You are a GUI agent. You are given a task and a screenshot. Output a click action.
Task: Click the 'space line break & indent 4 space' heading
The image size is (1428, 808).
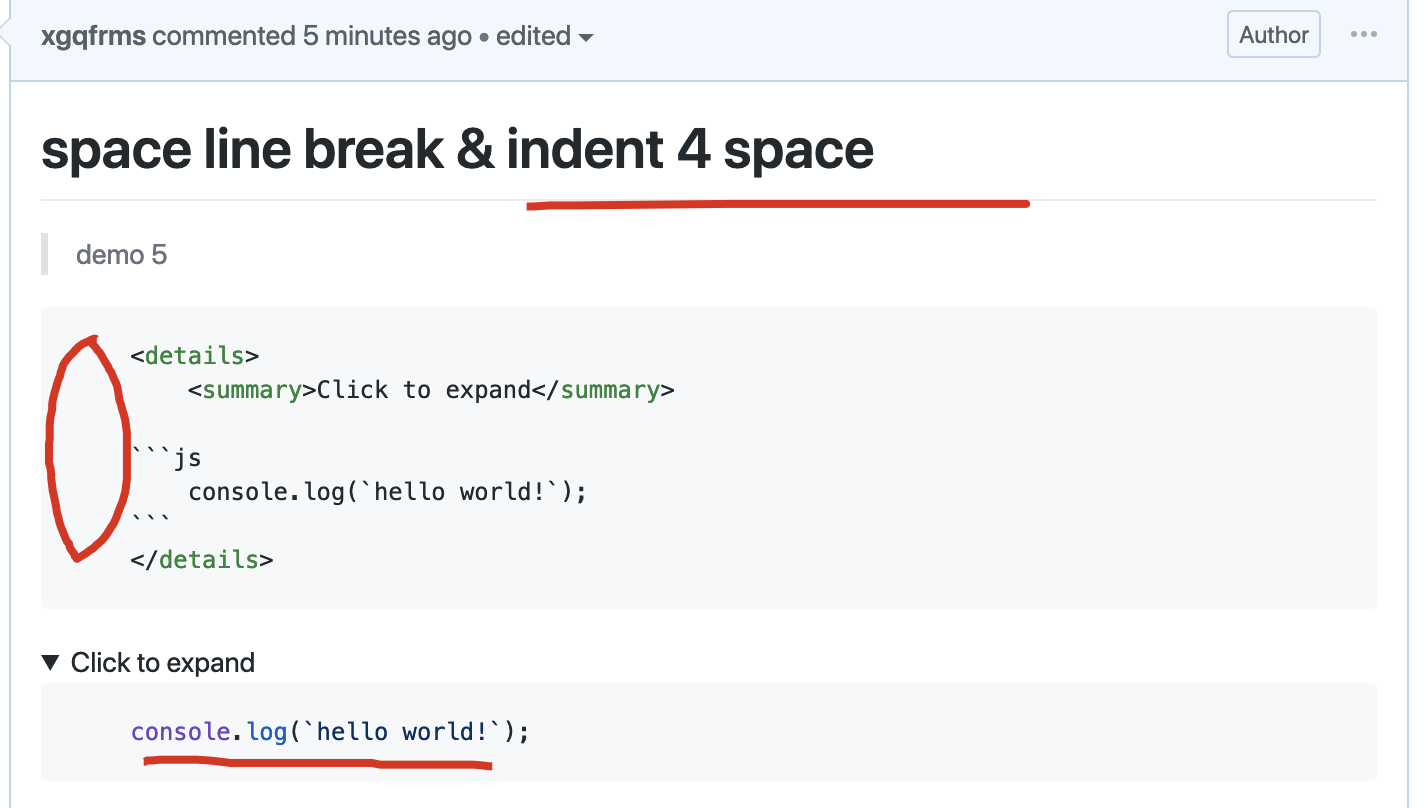click(457, 150)
